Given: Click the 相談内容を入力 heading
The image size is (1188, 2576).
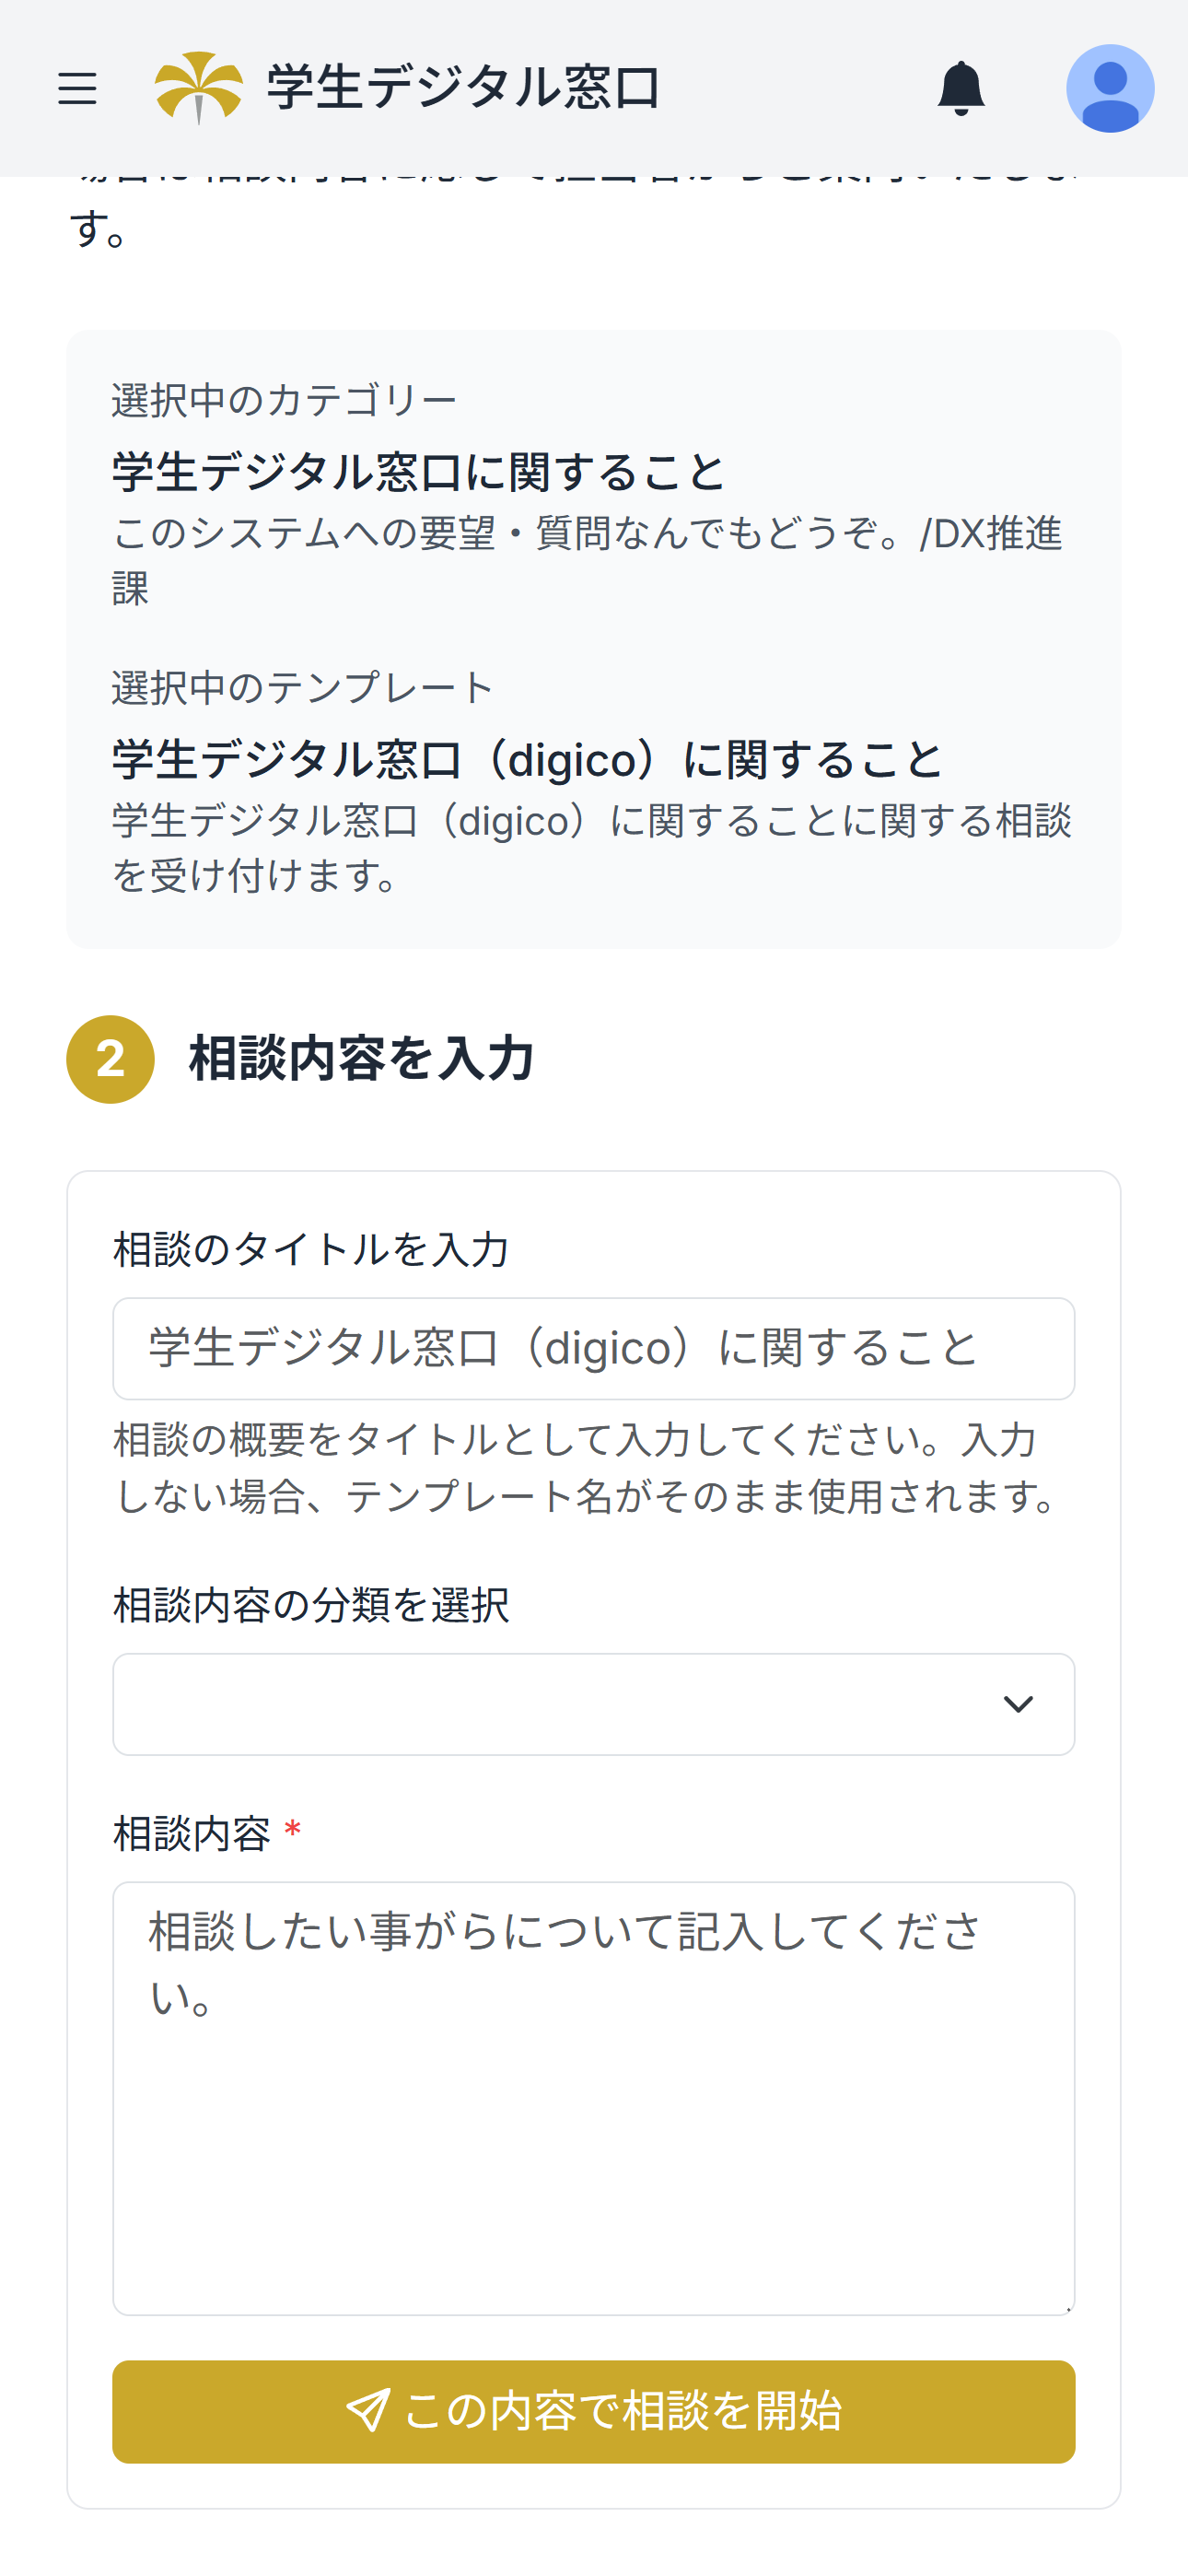Looking at the screenshot, I should (x=361, y=1059).
